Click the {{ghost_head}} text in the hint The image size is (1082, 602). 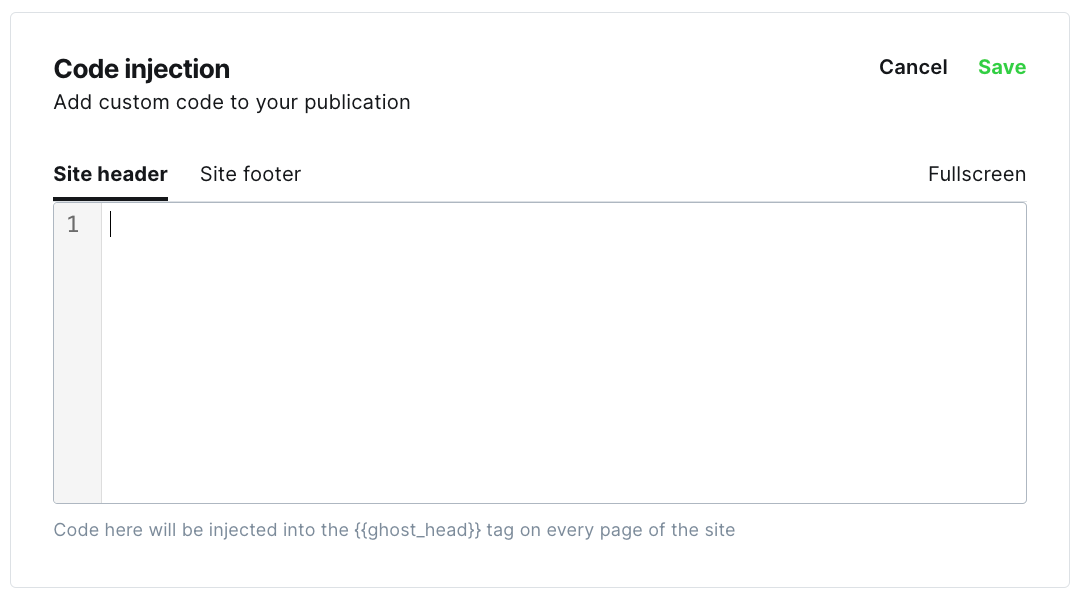(x=417, y=530)
